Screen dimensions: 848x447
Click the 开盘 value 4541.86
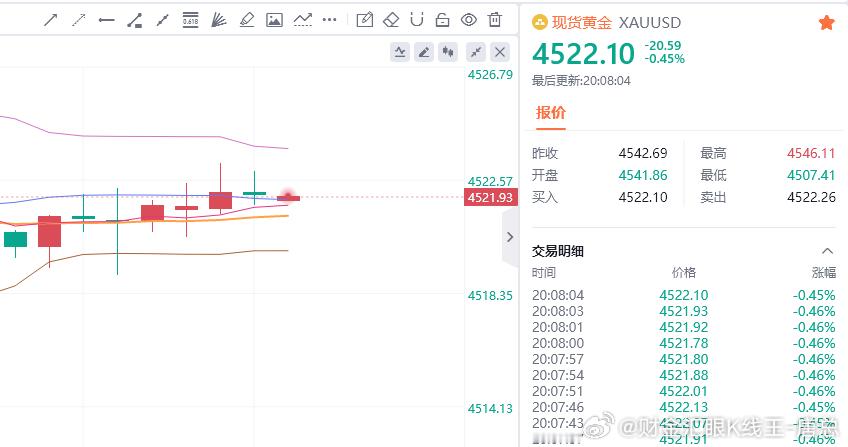coord(643,175)
